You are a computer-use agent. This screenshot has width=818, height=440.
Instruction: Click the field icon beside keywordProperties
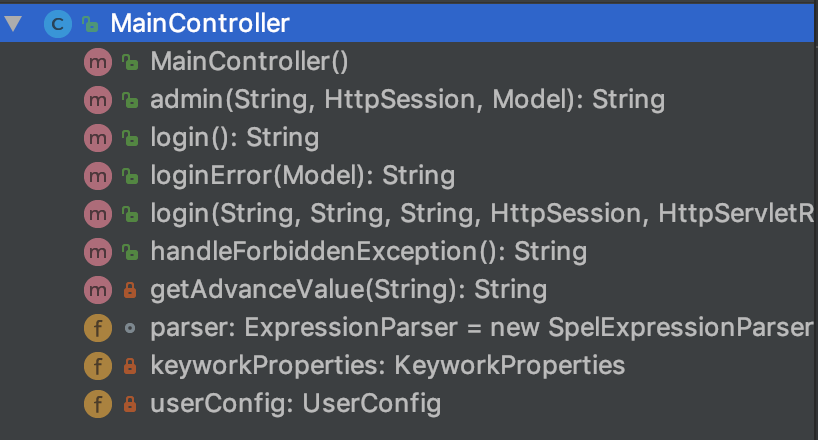(x=96, y=366)
